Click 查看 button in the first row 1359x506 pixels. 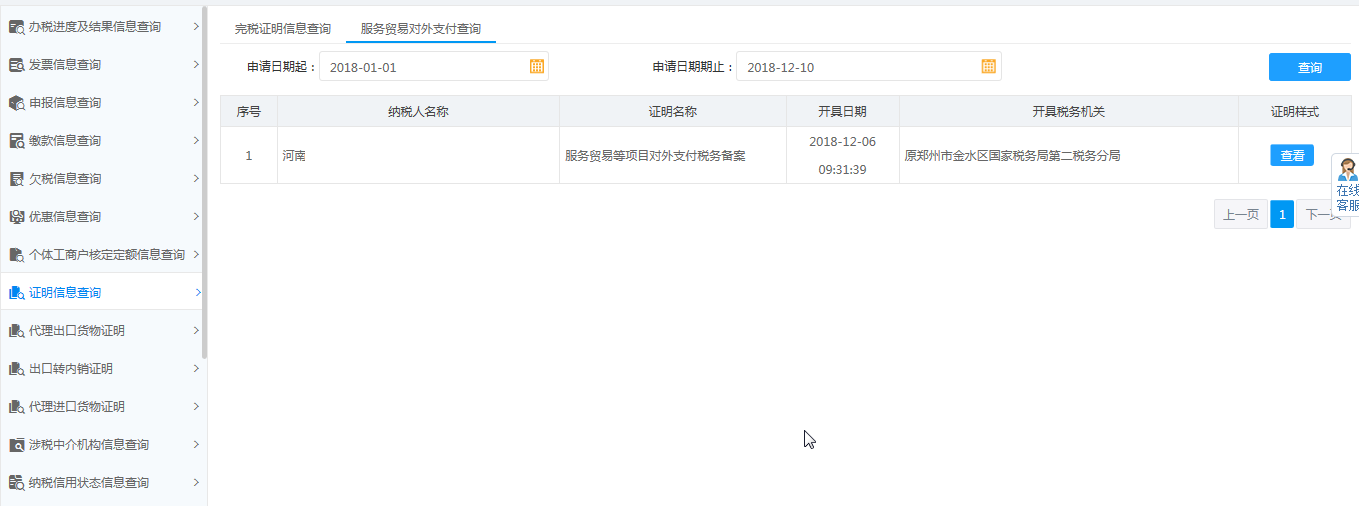(x=1292, y=156)
